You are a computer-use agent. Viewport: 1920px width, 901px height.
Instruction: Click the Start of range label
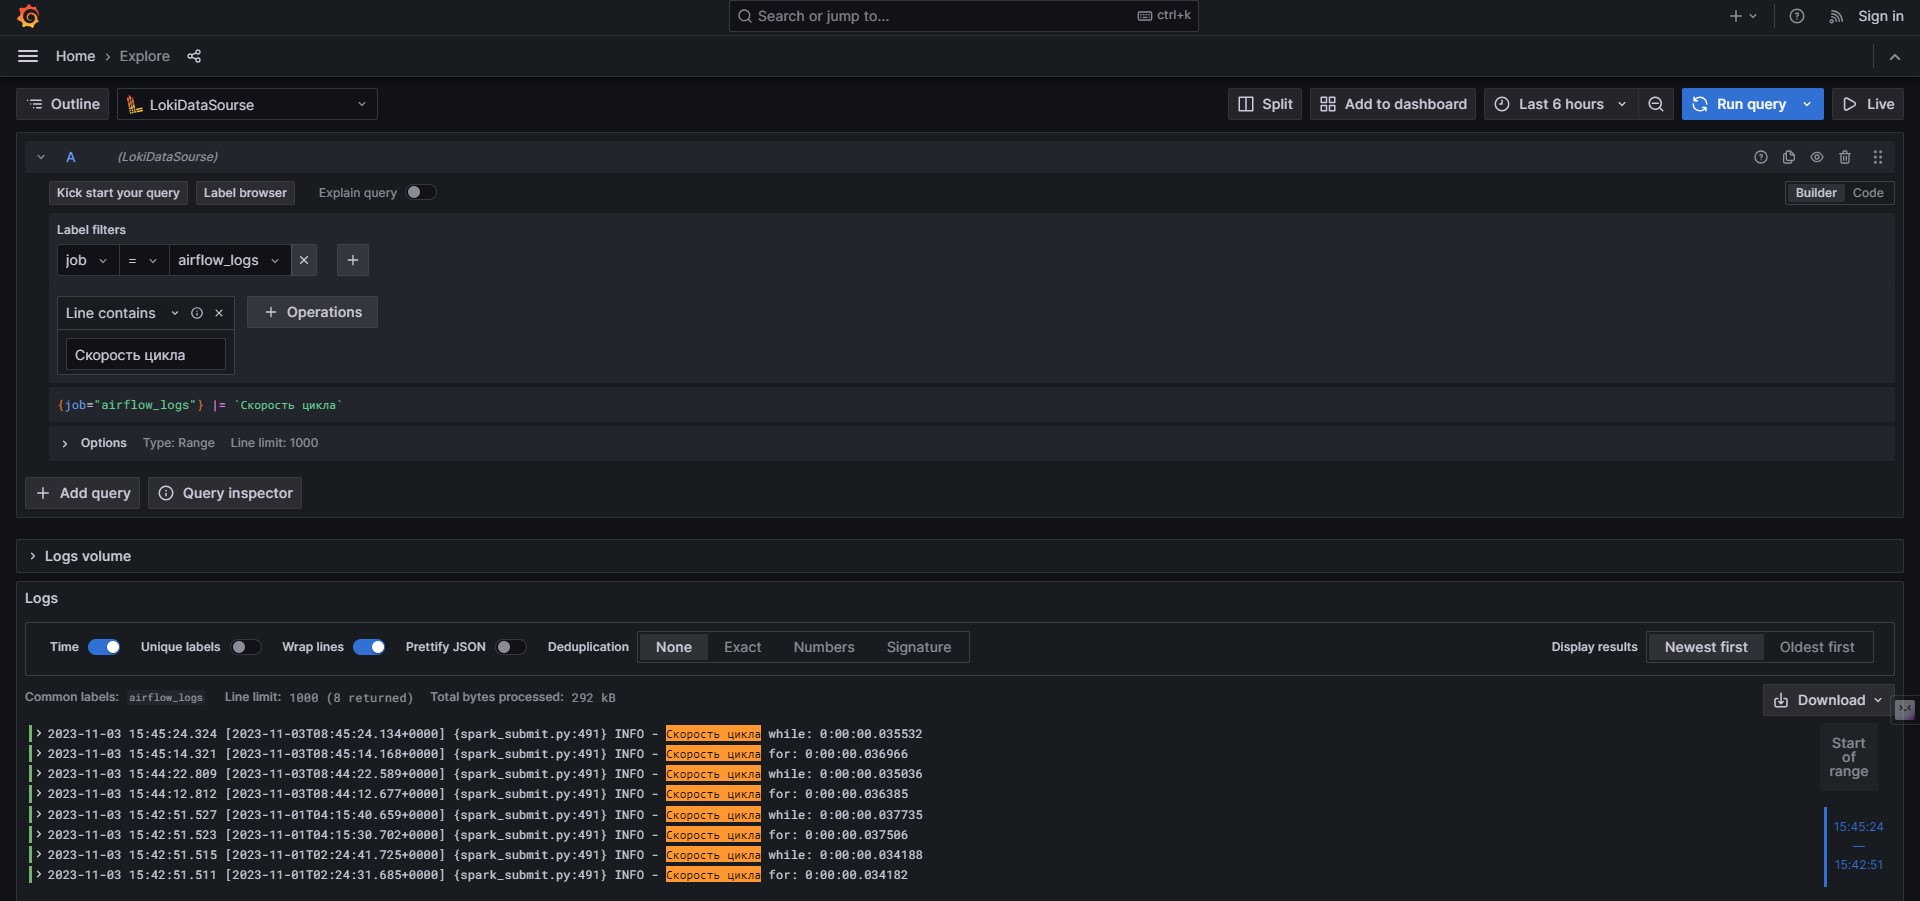pyautogui.click(x=1848, y=757)
